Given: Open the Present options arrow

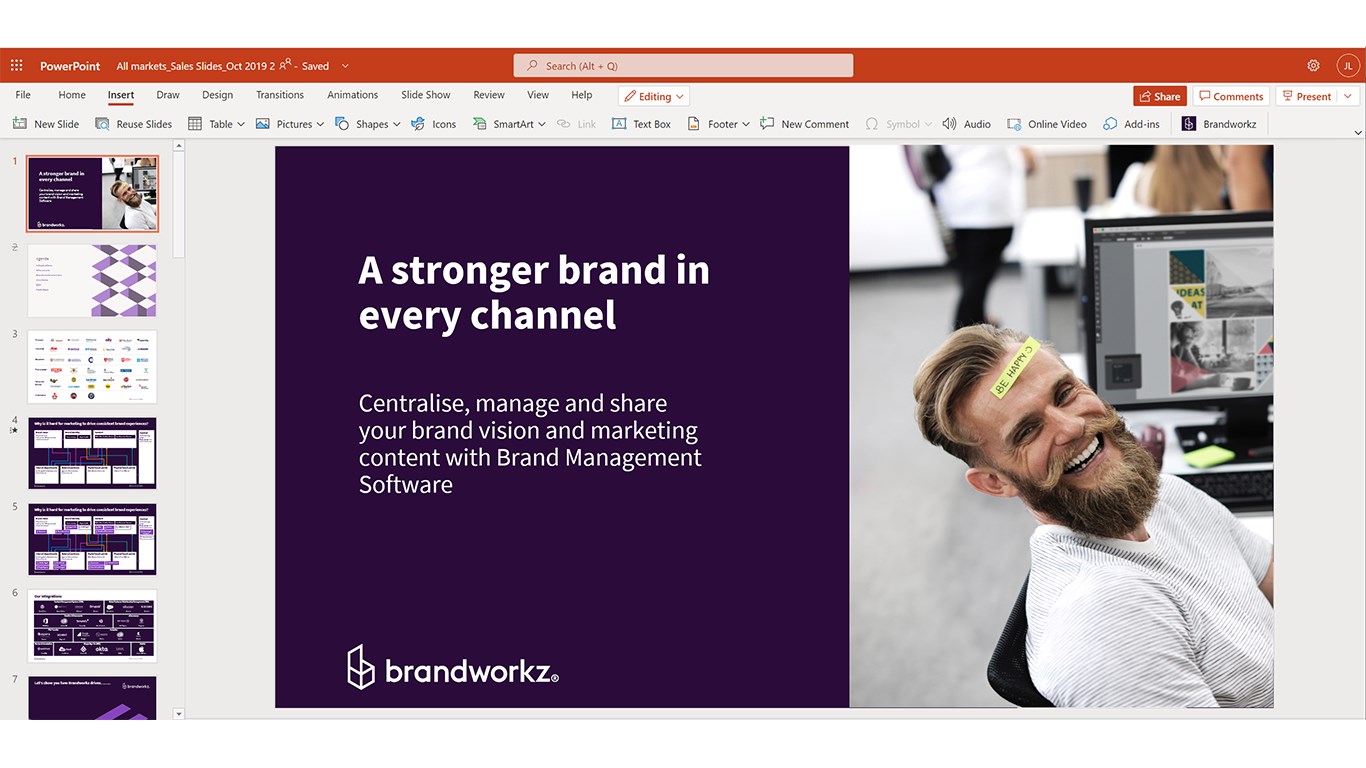Looking at the screenshot, I should point(1348,96).
